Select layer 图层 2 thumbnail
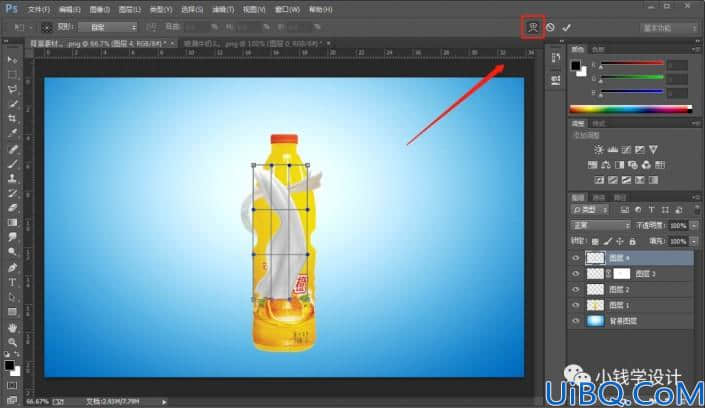705x408 pixels. pyautogui.click(x=595, y=290)
